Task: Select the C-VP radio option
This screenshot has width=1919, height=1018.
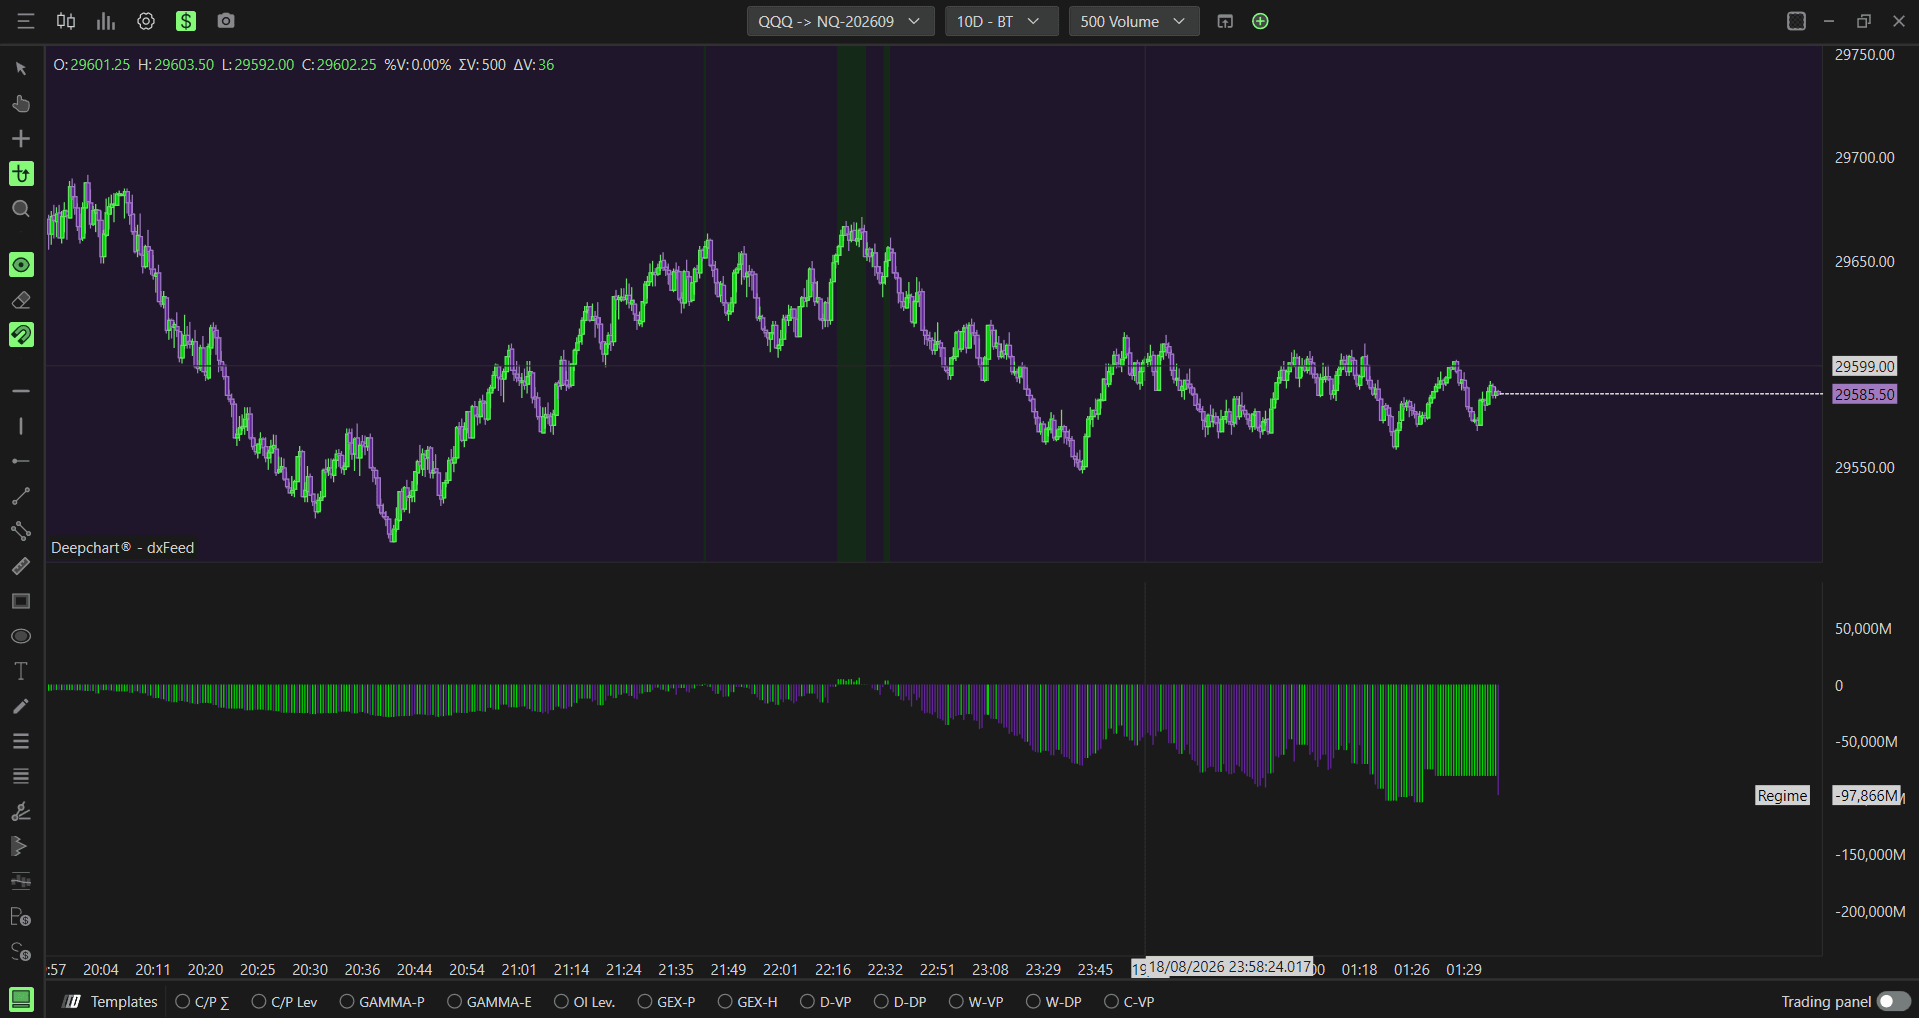Action: (x=1130, y=1001)
